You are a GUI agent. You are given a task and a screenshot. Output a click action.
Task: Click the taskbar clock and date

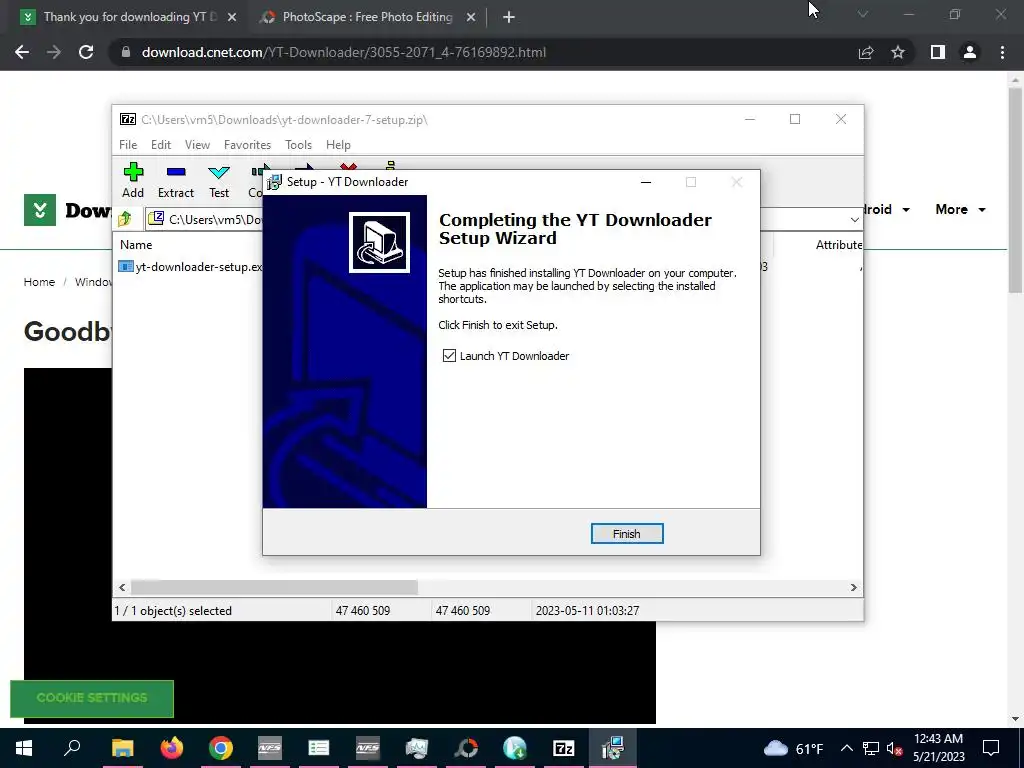(938, 748)
